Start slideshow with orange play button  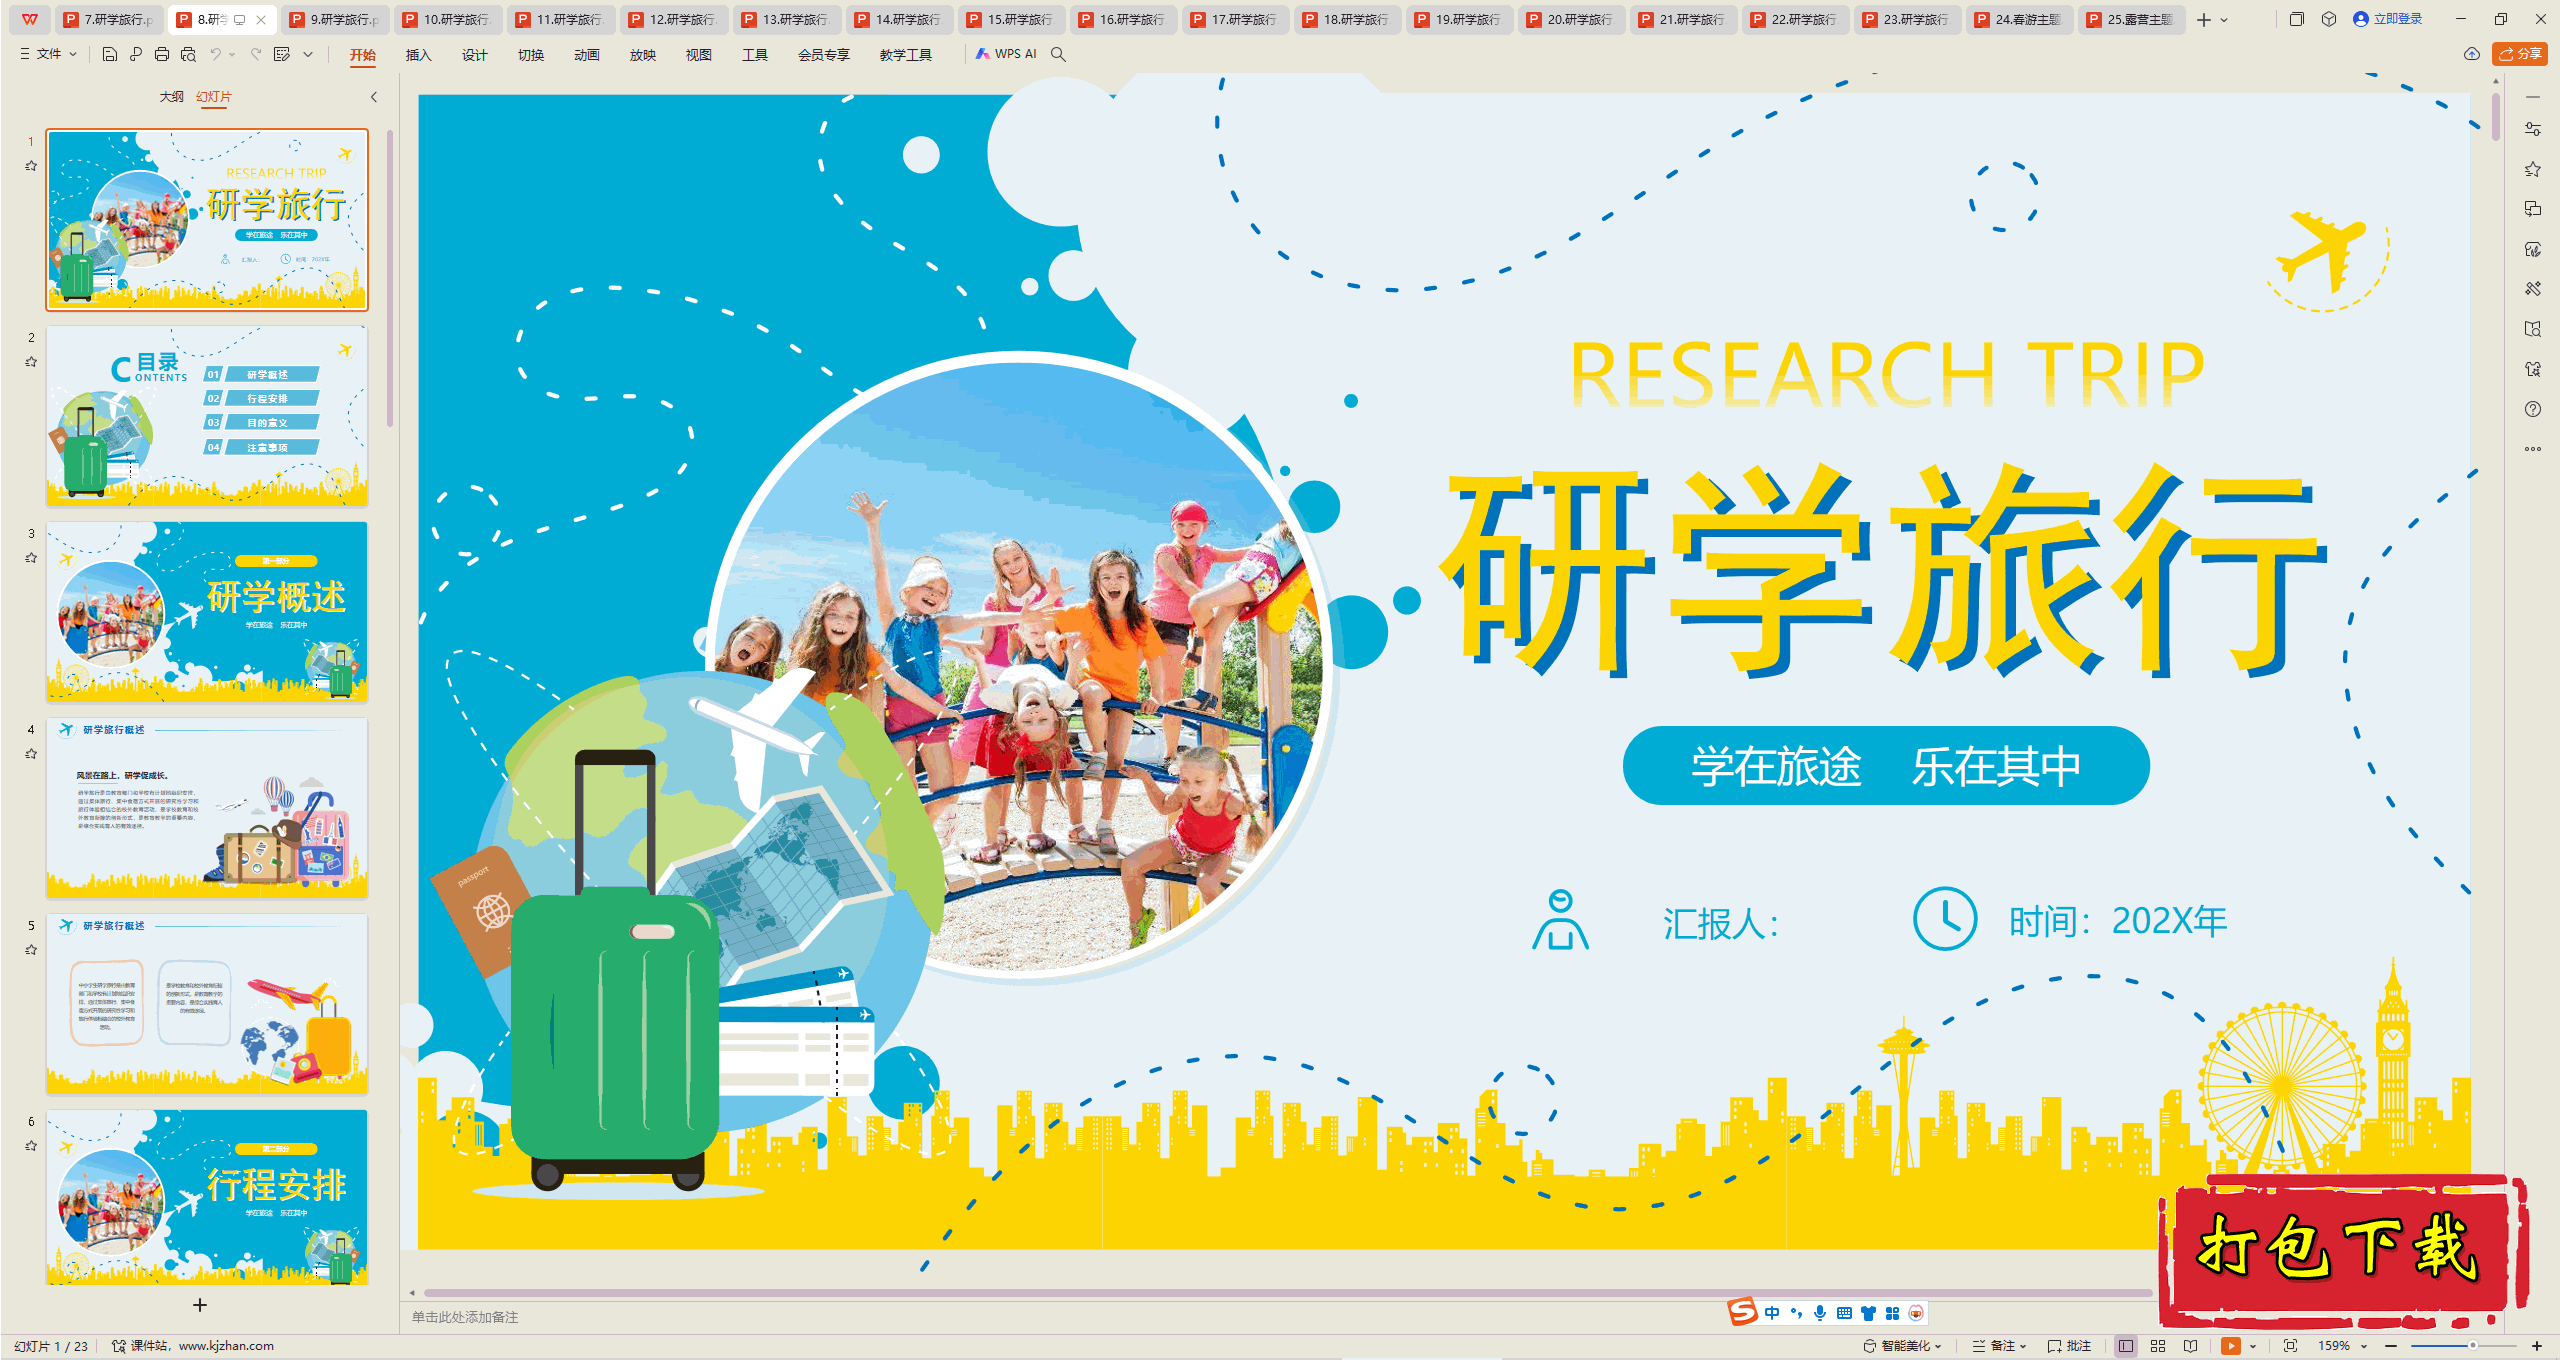[x=2231, y=1346]
